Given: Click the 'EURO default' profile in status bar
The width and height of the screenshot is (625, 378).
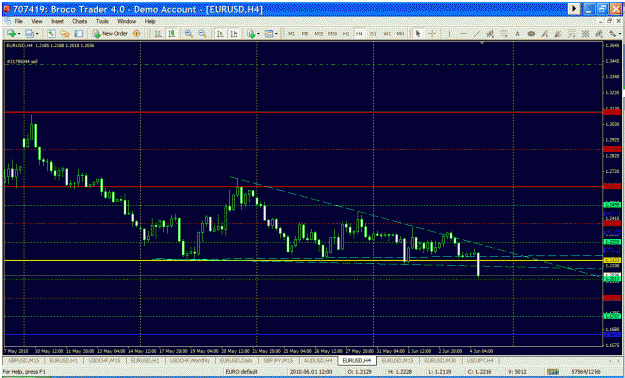Looking at the screenshot, I should (x=243, y=372).
